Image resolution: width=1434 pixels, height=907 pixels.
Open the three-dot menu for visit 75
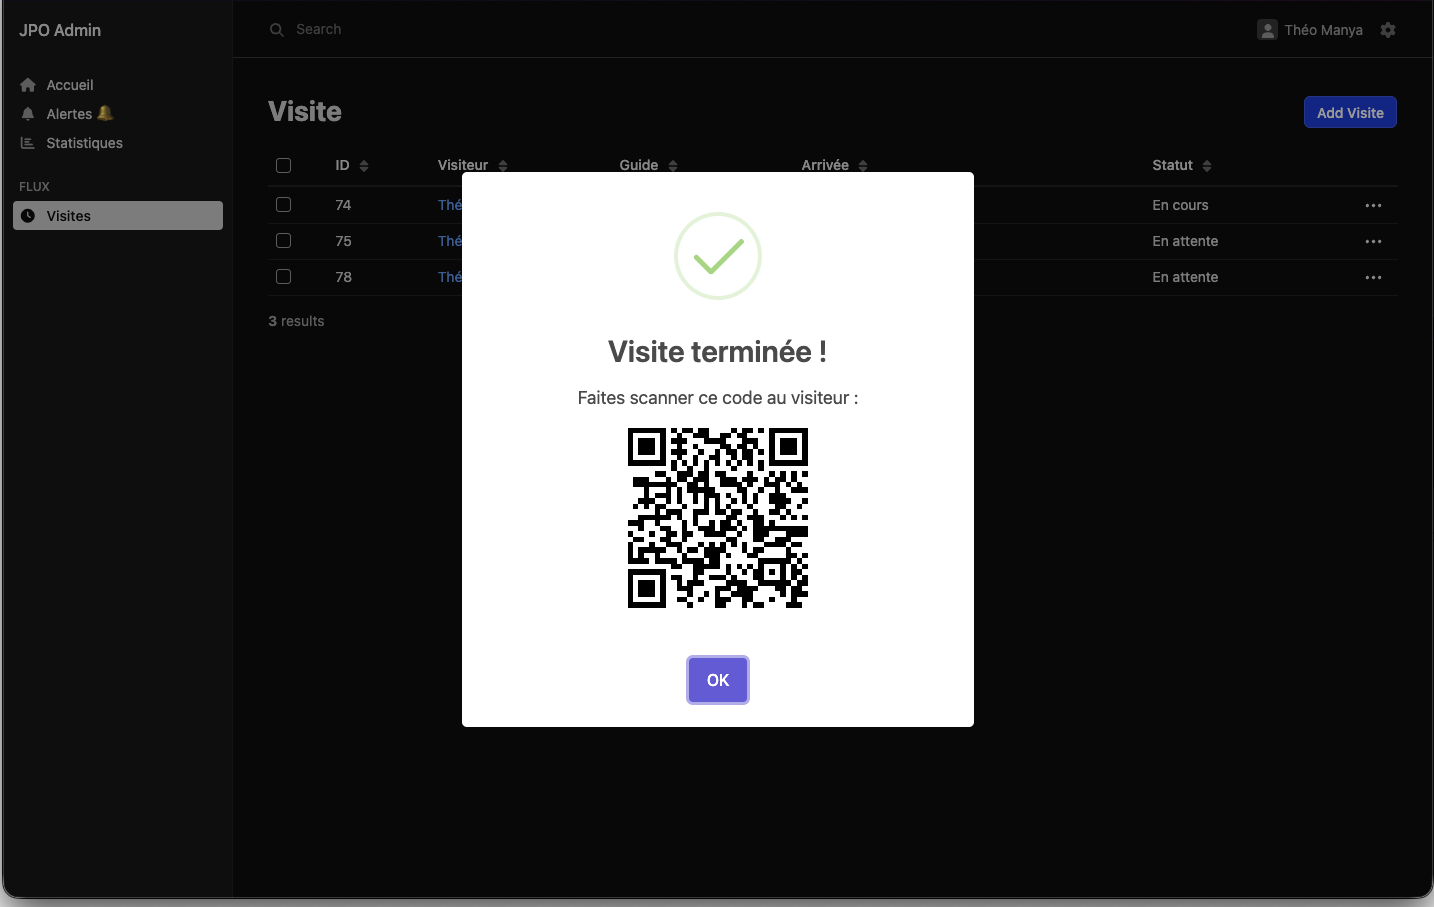[x=1373, y=241]
